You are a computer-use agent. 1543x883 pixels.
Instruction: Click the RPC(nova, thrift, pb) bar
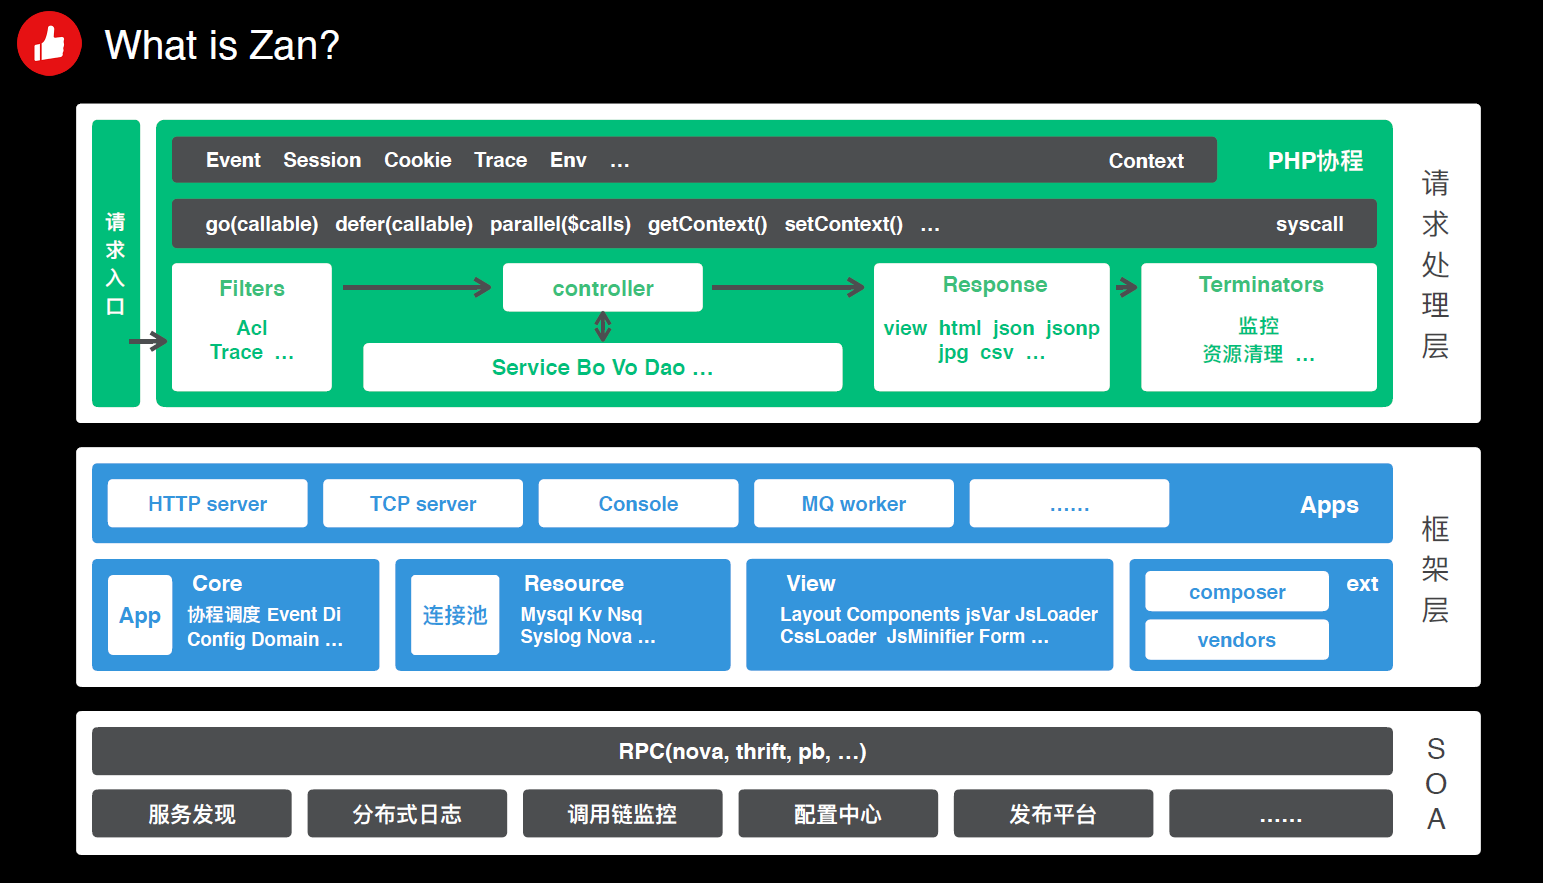pos(742,752)
